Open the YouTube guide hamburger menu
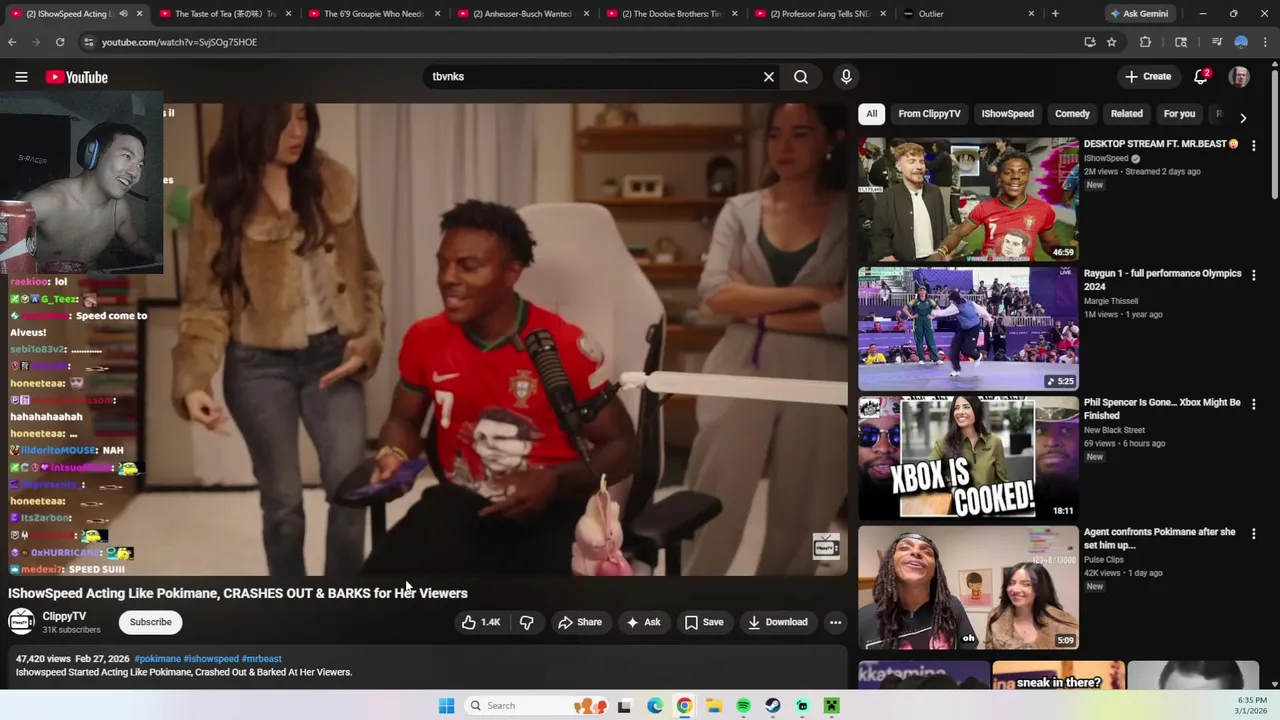This screenshot has width=1280, height=720. 21,77
